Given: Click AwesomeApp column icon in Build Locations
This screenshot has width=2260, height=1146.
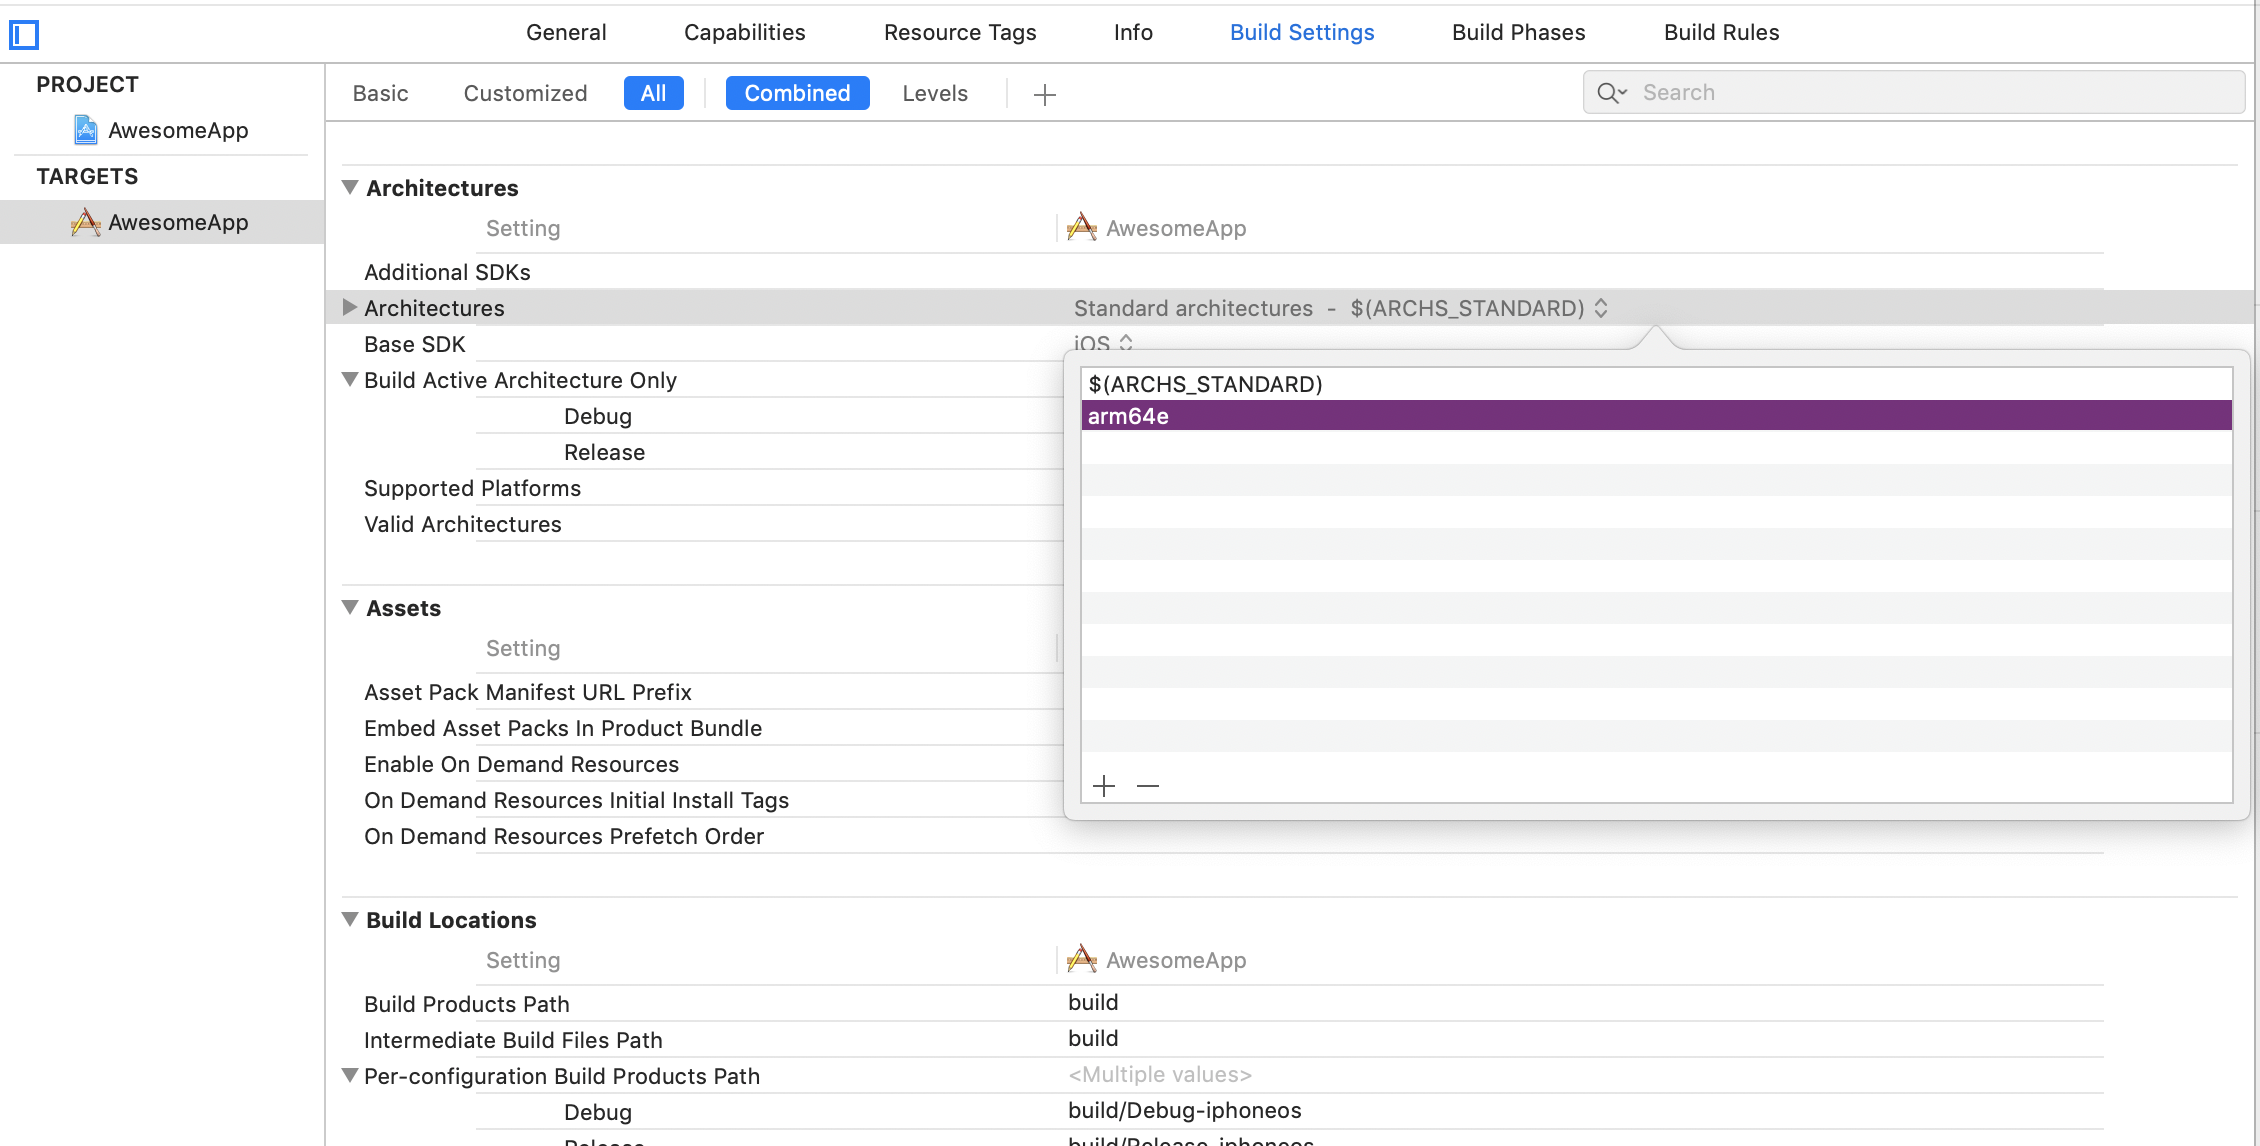Looking at the screenshot, I should [x=1082, y=960].
